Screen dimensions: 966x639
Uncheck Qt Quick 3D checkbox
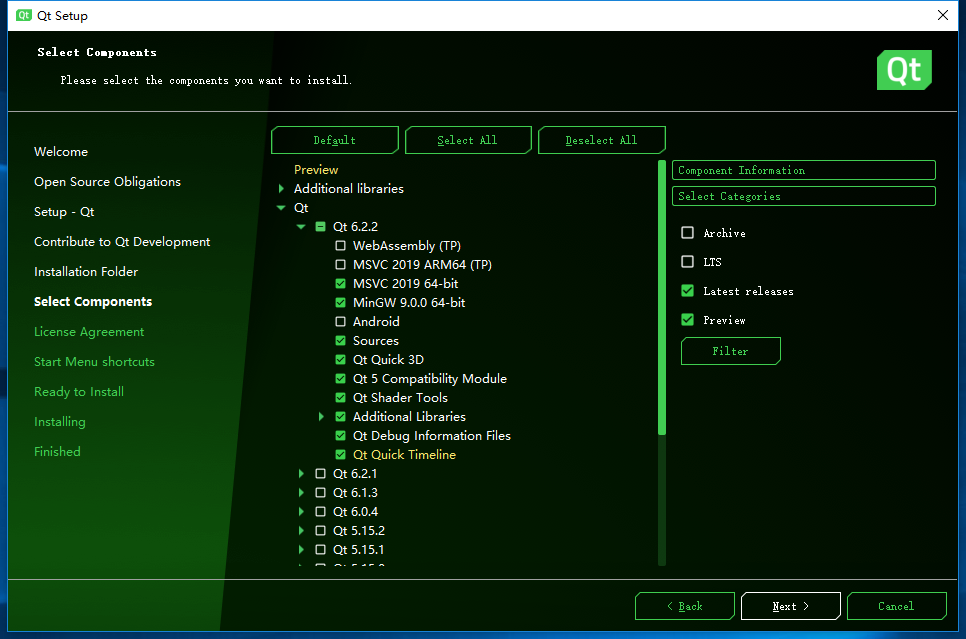tap(340, 360)
